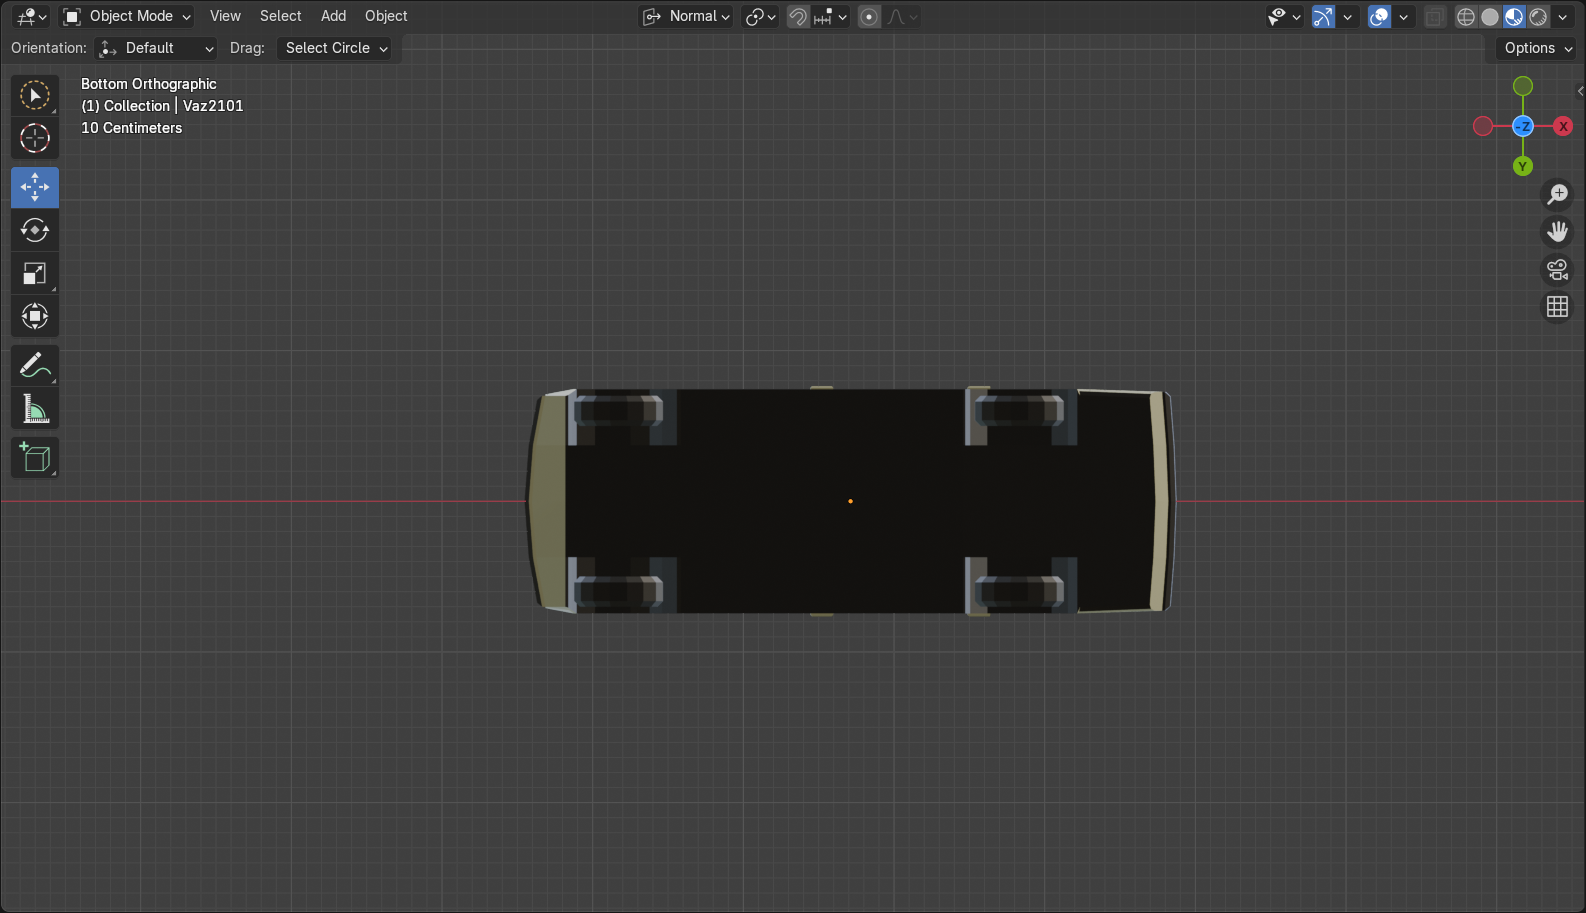Click the negative X axis on gizmo

(1483, 126)
